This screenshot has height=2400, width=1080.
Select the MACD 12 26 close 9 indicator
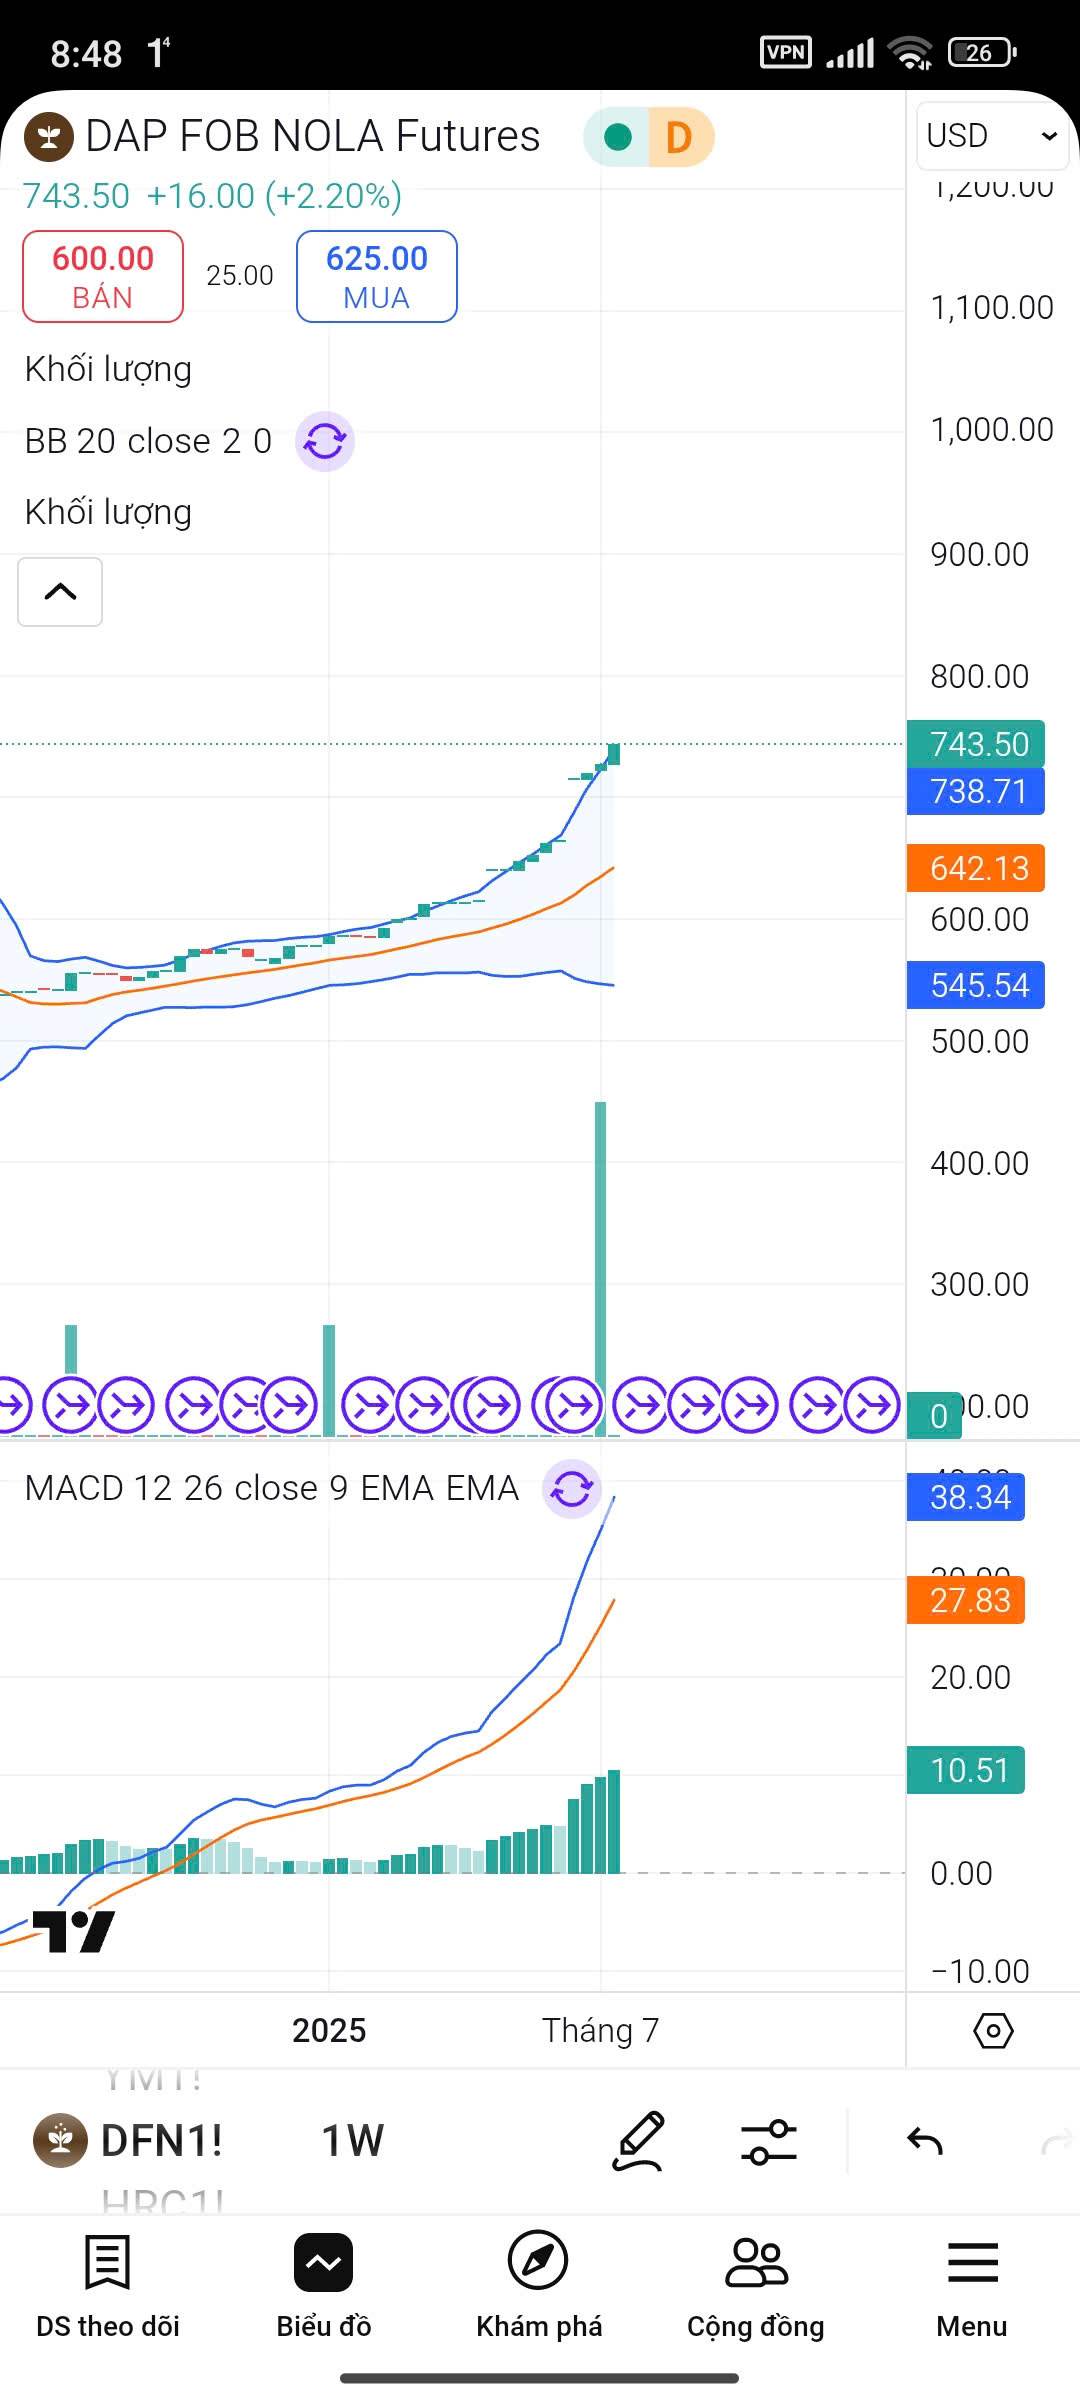(x=272, y=1488)
